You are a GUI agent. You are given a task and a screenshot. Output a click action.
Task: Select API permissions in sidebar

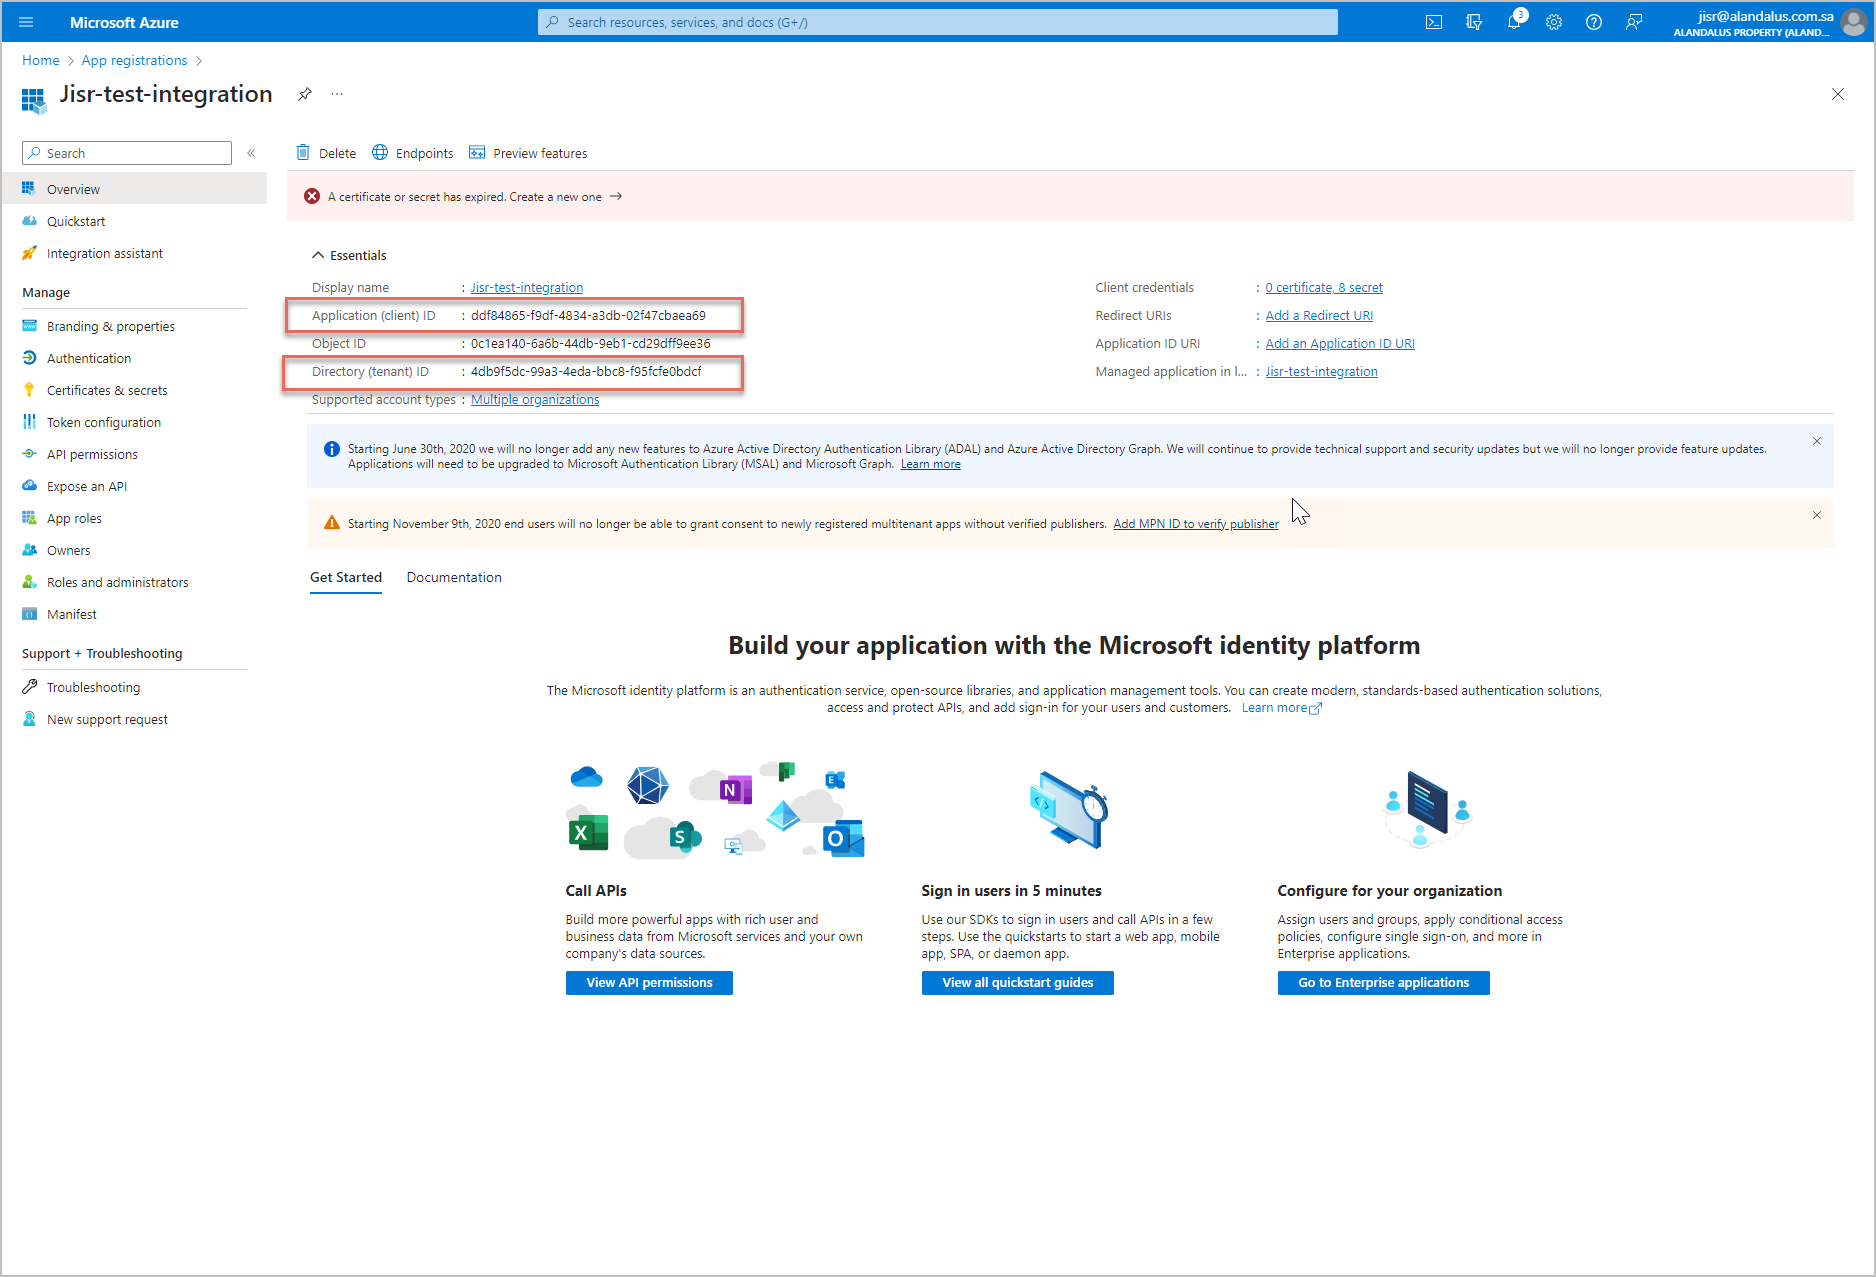coord(92,454)
